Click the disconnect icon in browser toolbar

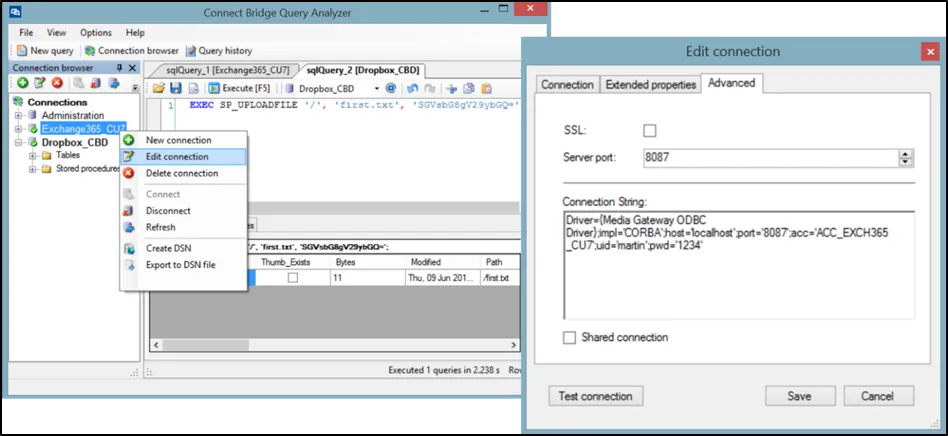click(96, 83)
